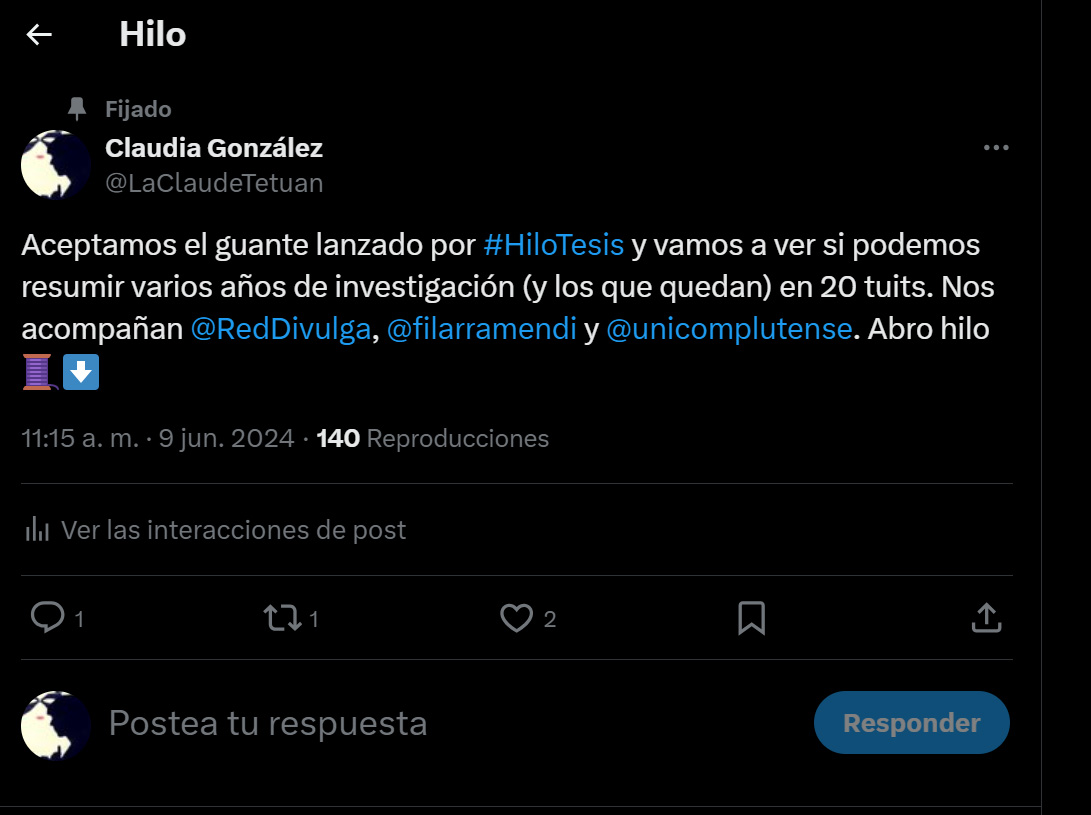Visit the @filarramendi profile link
This screenshot has width=1091, height=815.
coord(481,330)
